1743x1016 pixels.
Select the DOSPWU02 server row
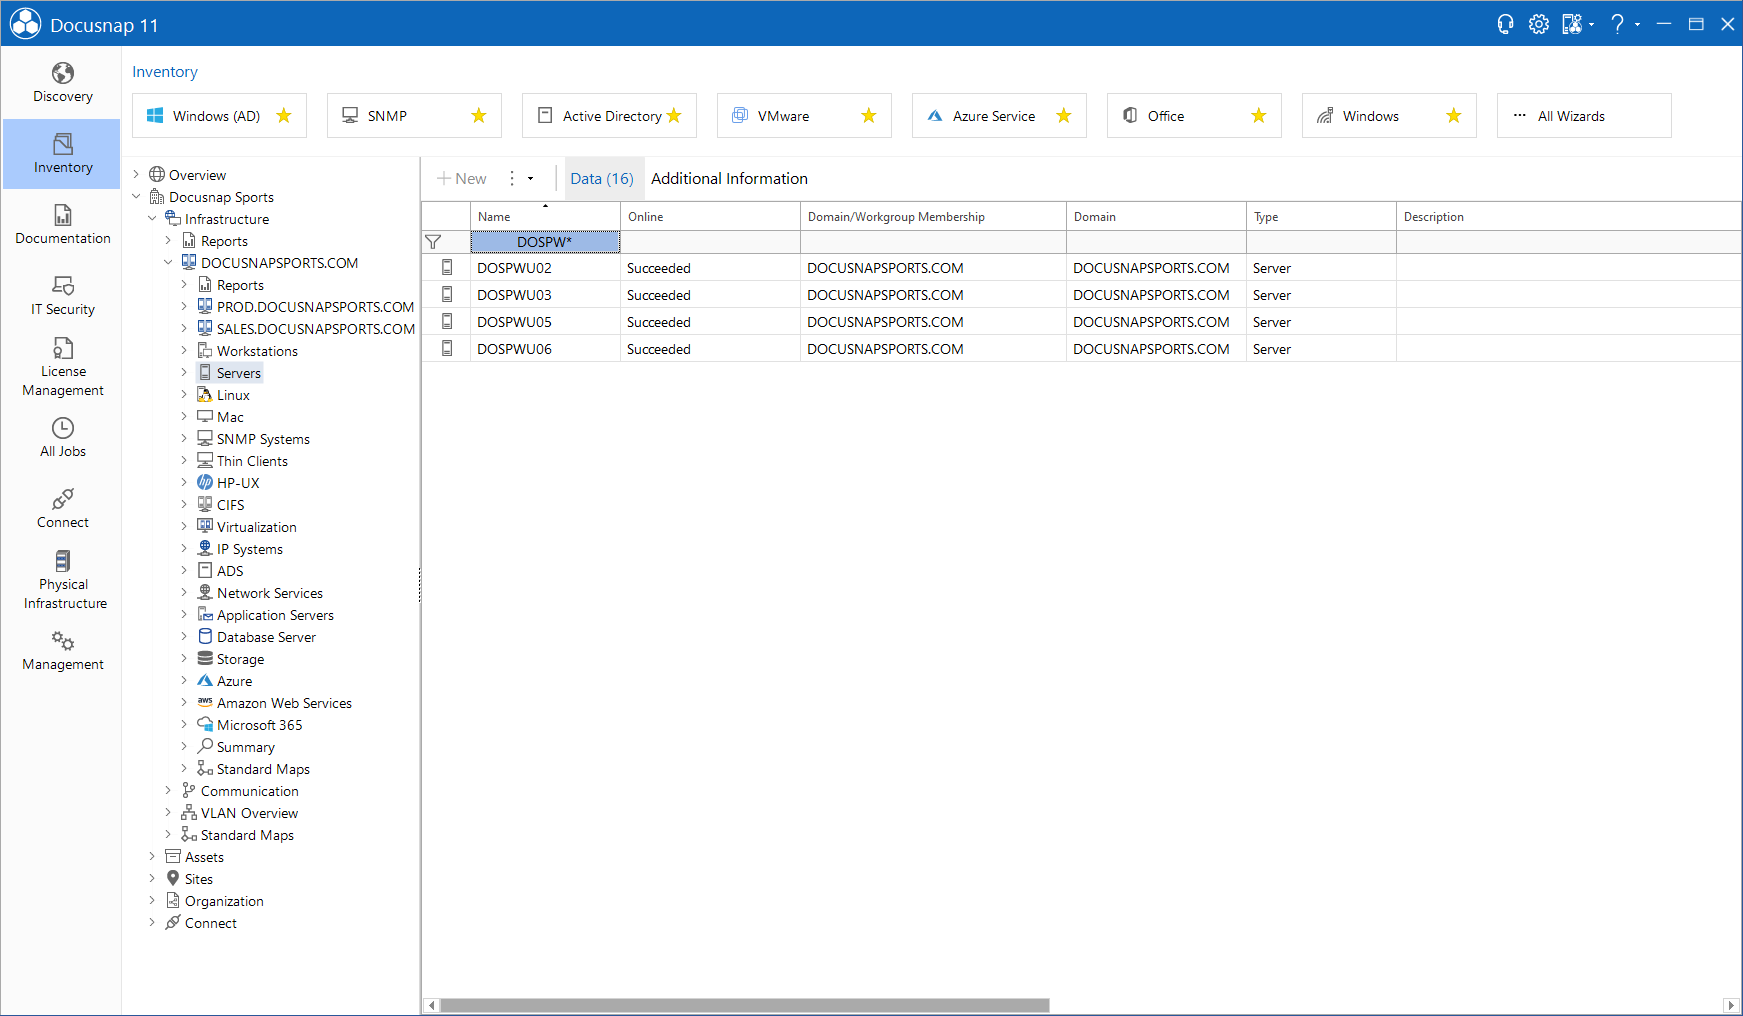click(1081, 268)
